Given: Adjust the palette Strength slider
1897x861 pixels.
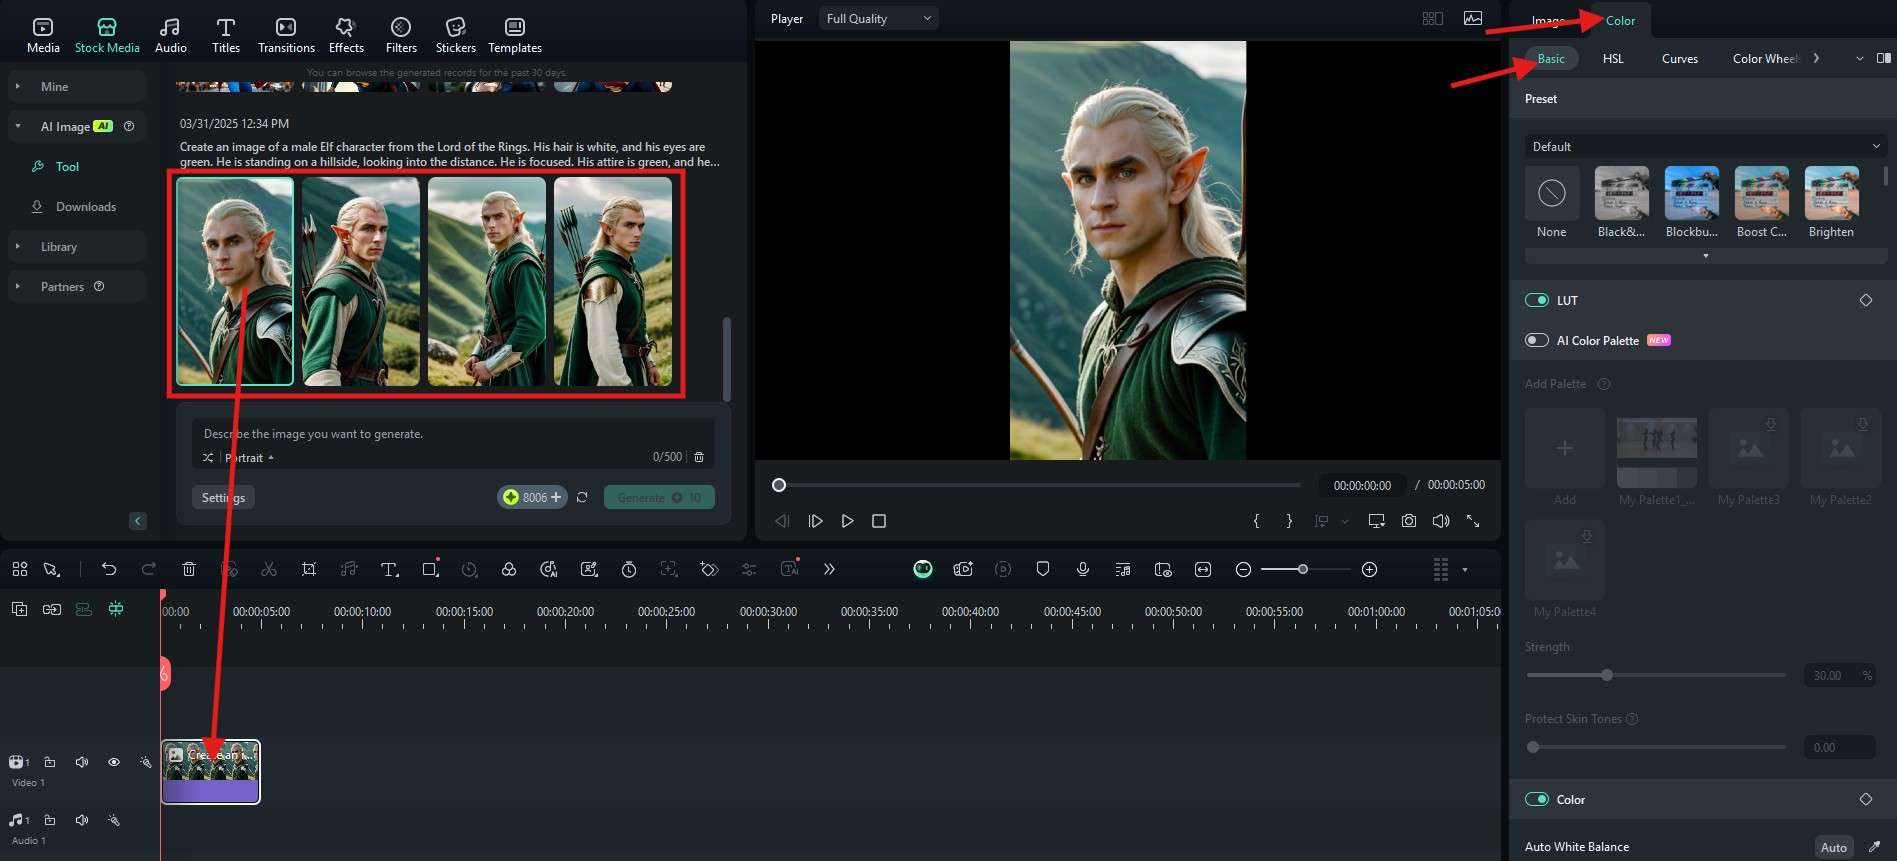Looking at the screenshot, I should pos(1607,675).
